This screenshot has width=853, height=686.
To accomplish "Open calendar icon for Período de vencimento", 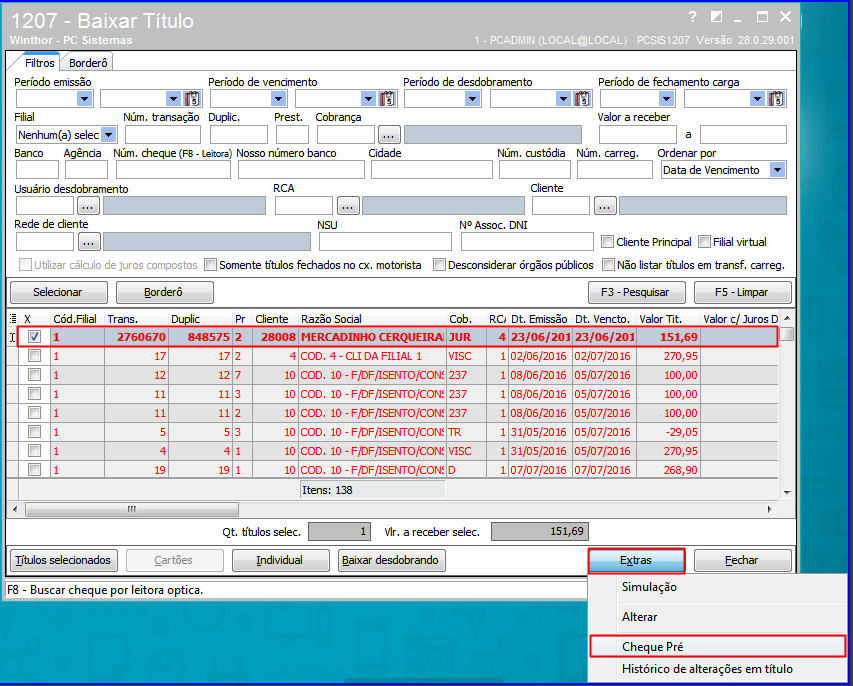I will 387,99.
